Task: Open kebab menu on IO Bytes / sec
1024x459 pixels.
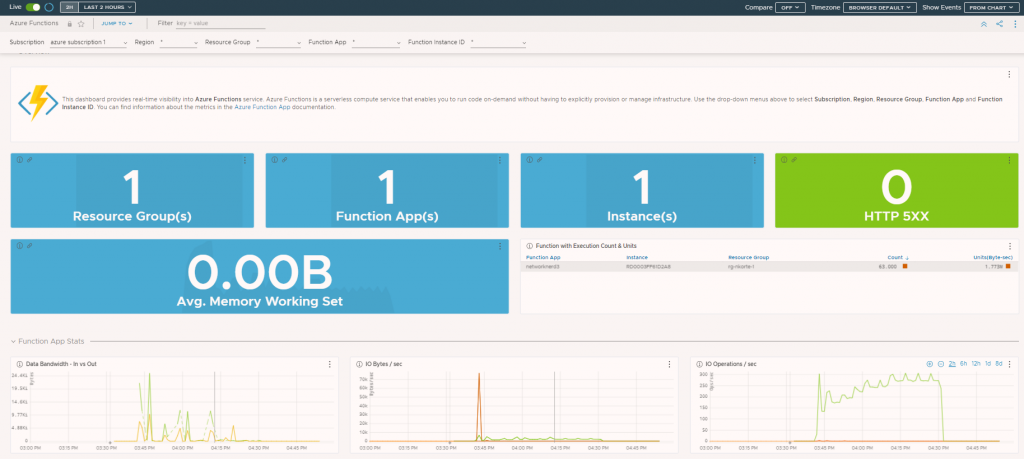Action: coord(669,364)
